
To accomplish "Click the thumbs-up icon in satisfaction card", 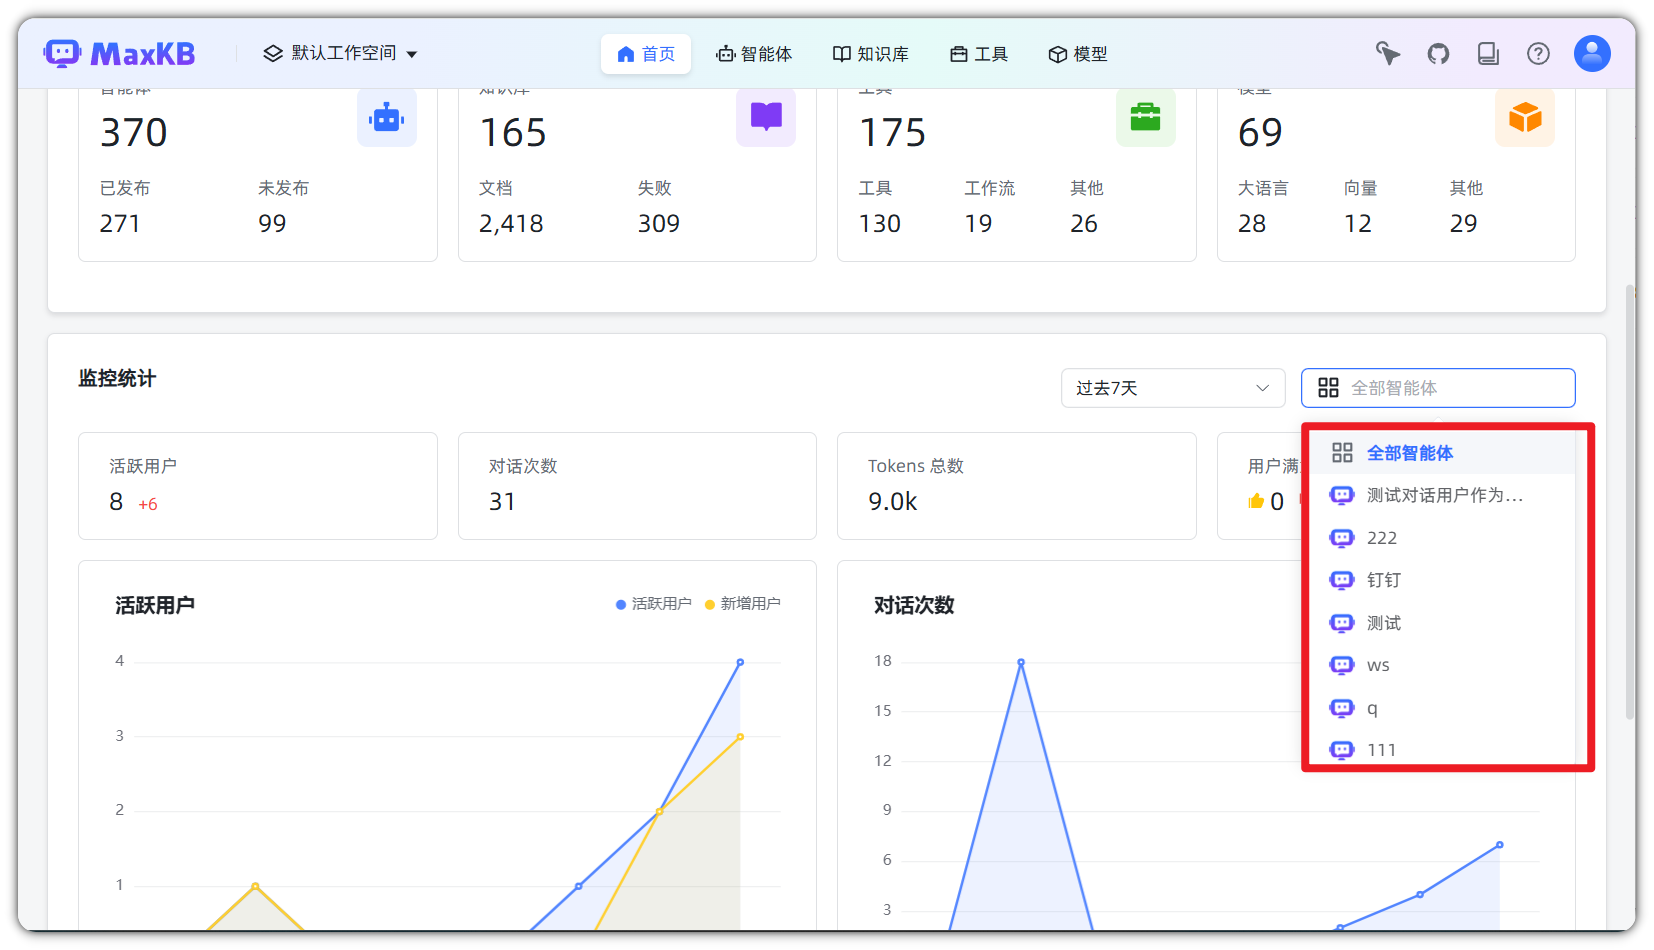I will pos(1256,501).
